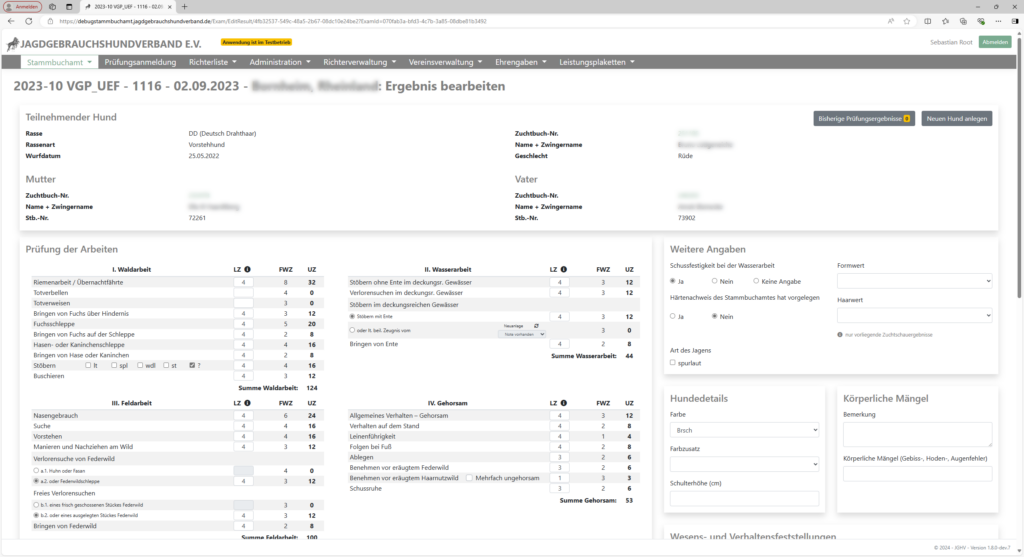
Task: Open the browser essentials heart icon
Action: click(980, 21)
